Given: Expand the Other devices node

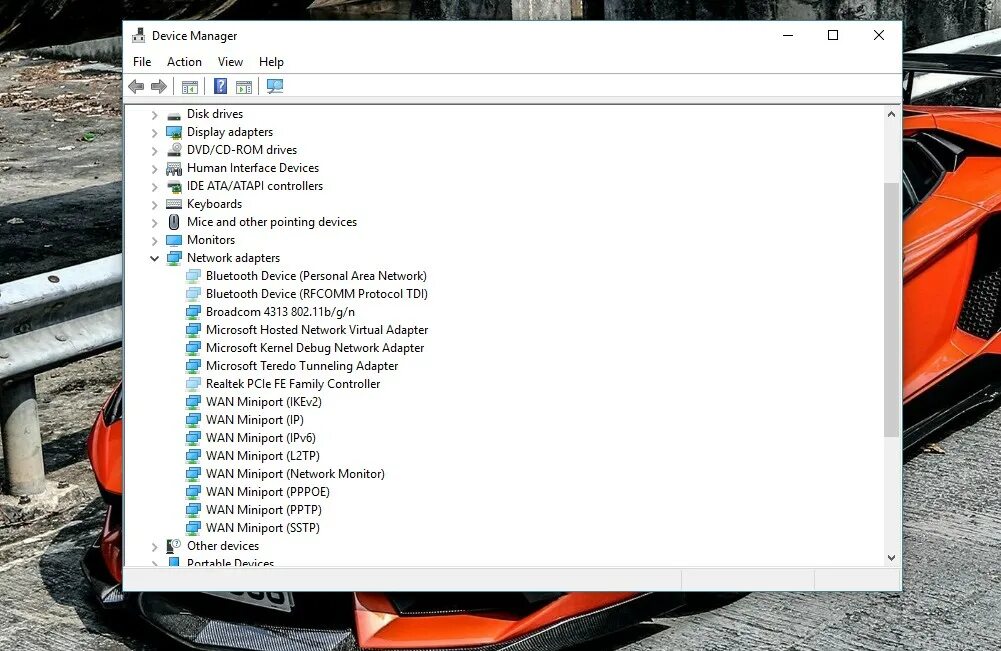Looking at the screenshot, I should coord(154,547).
